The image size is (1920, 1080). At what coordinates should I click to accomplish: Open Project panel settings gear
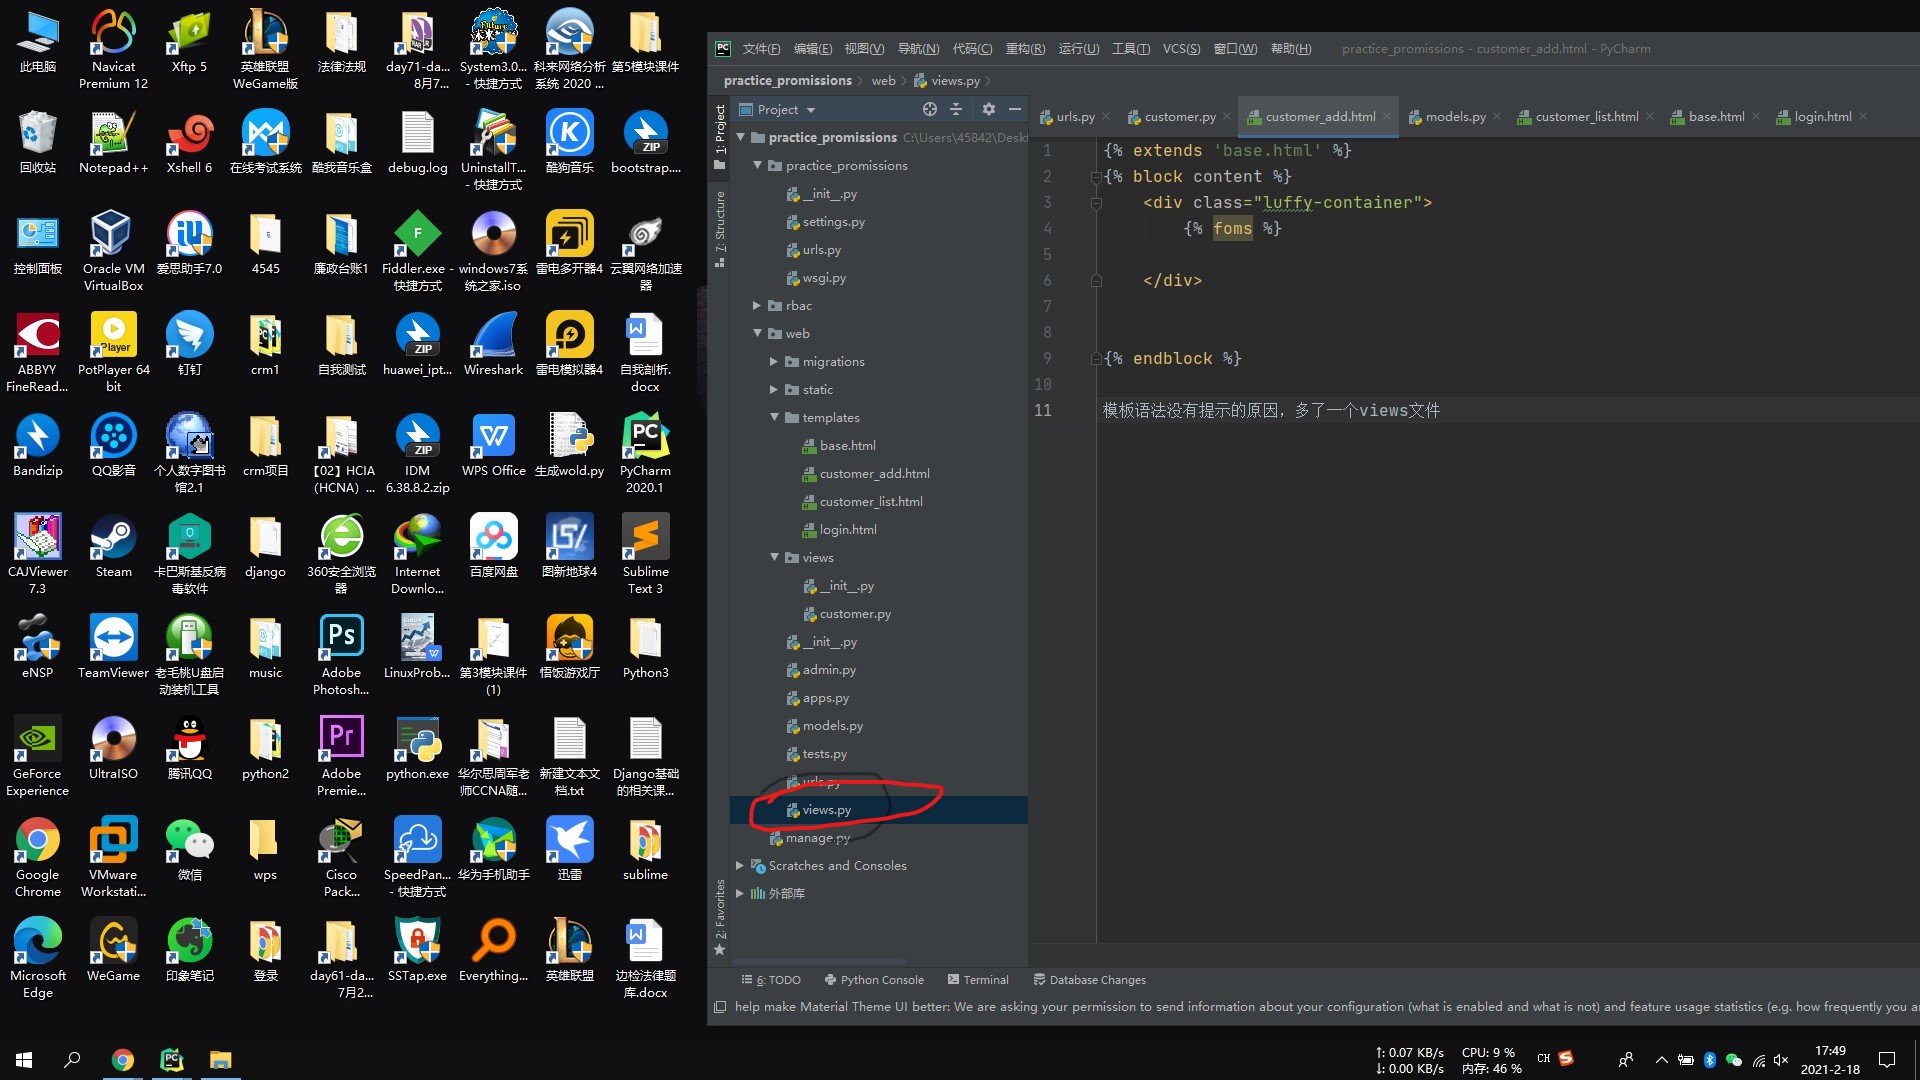click(x=988, y=109)
